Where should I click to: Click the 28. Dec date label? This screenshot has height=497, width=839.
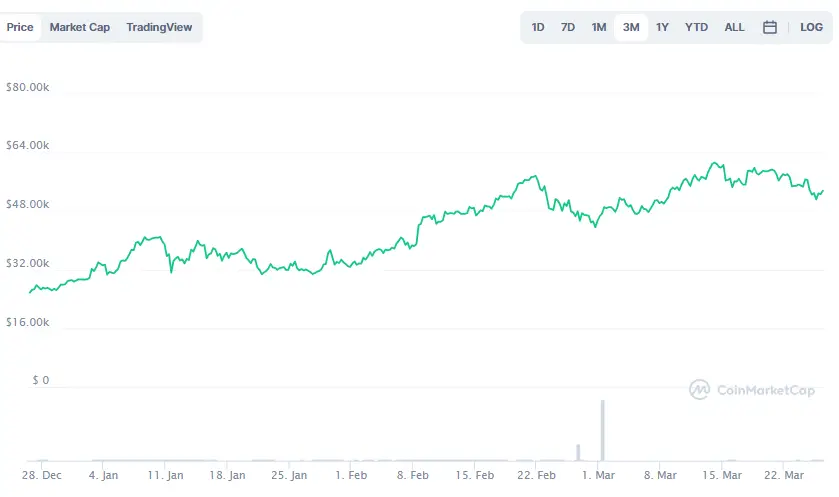point(42,475)
